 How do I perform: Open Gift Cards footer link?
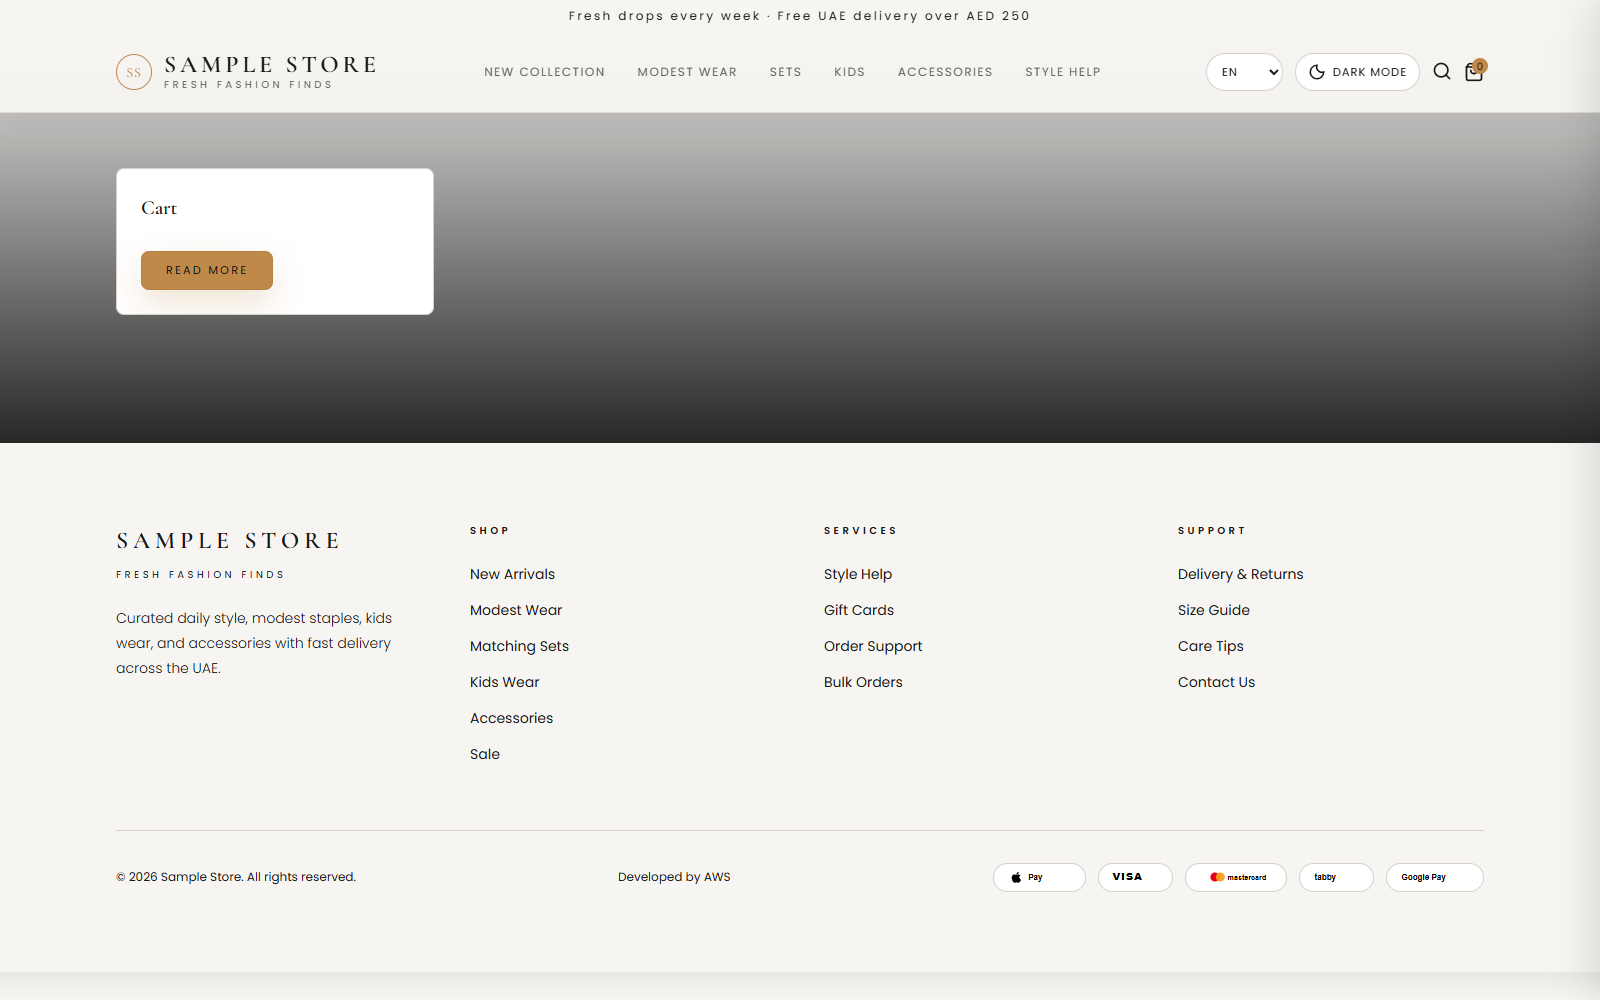pos(859,610)
